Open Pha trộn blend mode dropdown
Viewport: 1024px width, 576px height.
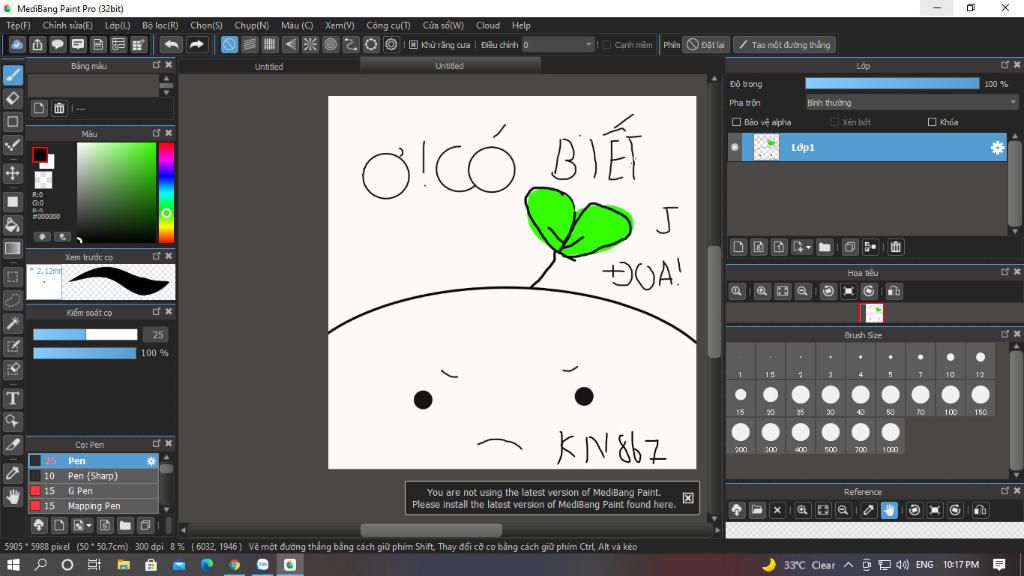click(912, 103)
